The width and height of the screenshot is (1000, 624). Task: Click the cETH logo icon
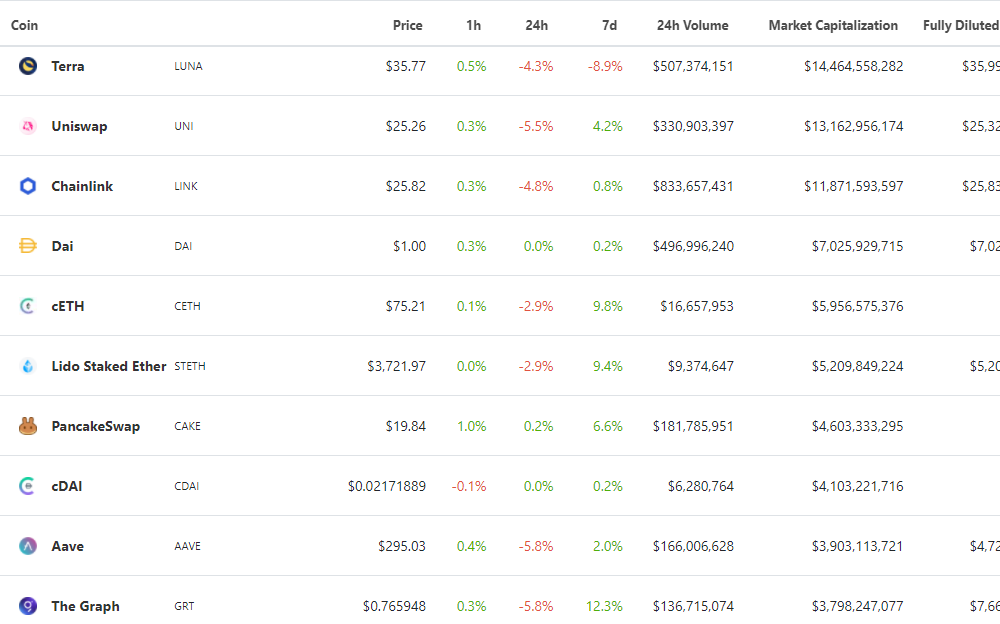click(x=27, y=306)
